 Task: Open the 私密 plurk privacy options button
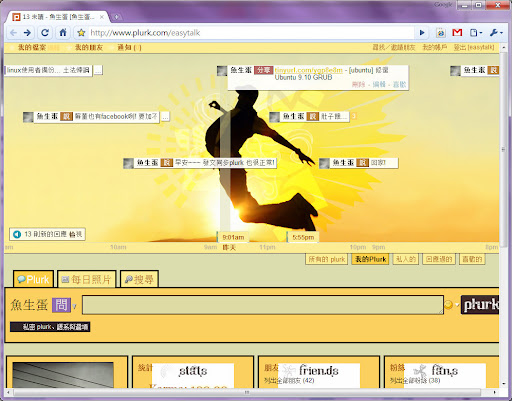tap(50, 327)
